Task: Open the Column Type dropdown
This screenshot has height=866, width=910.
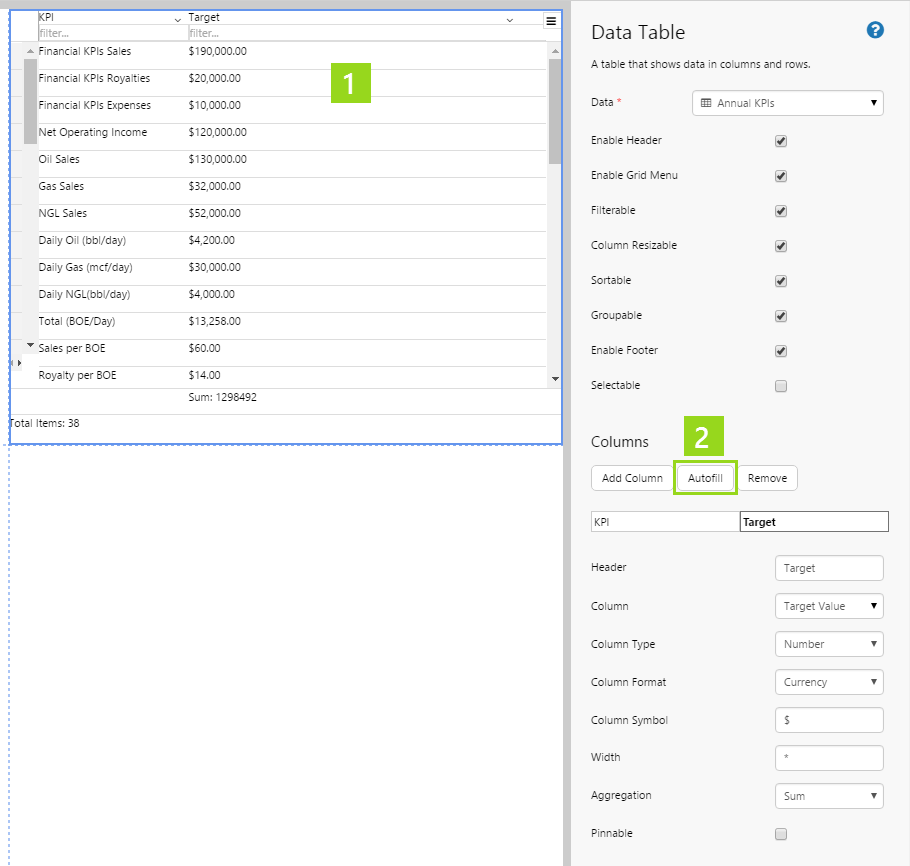Action: (829, 644)
